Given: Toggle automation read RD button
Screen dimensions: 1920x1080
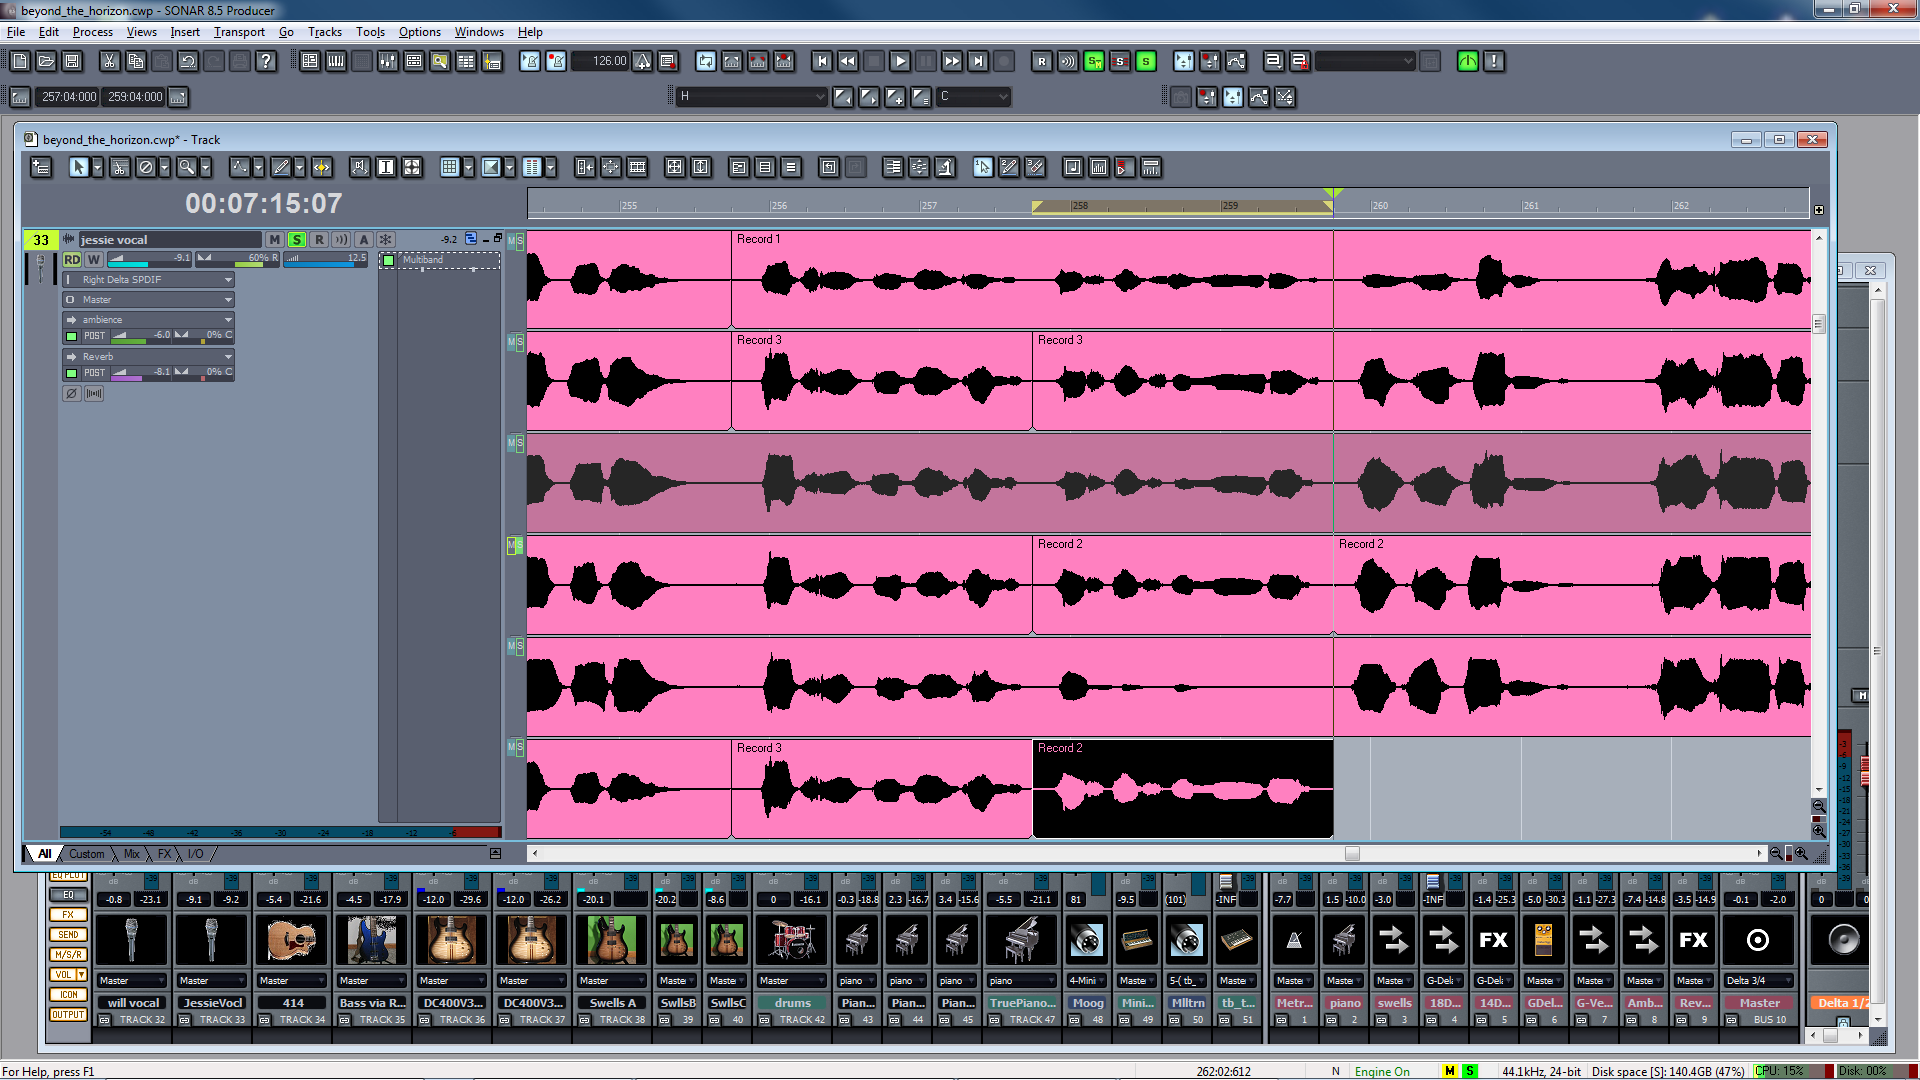Looking at the screenshot, I should [x=72, y=259].
